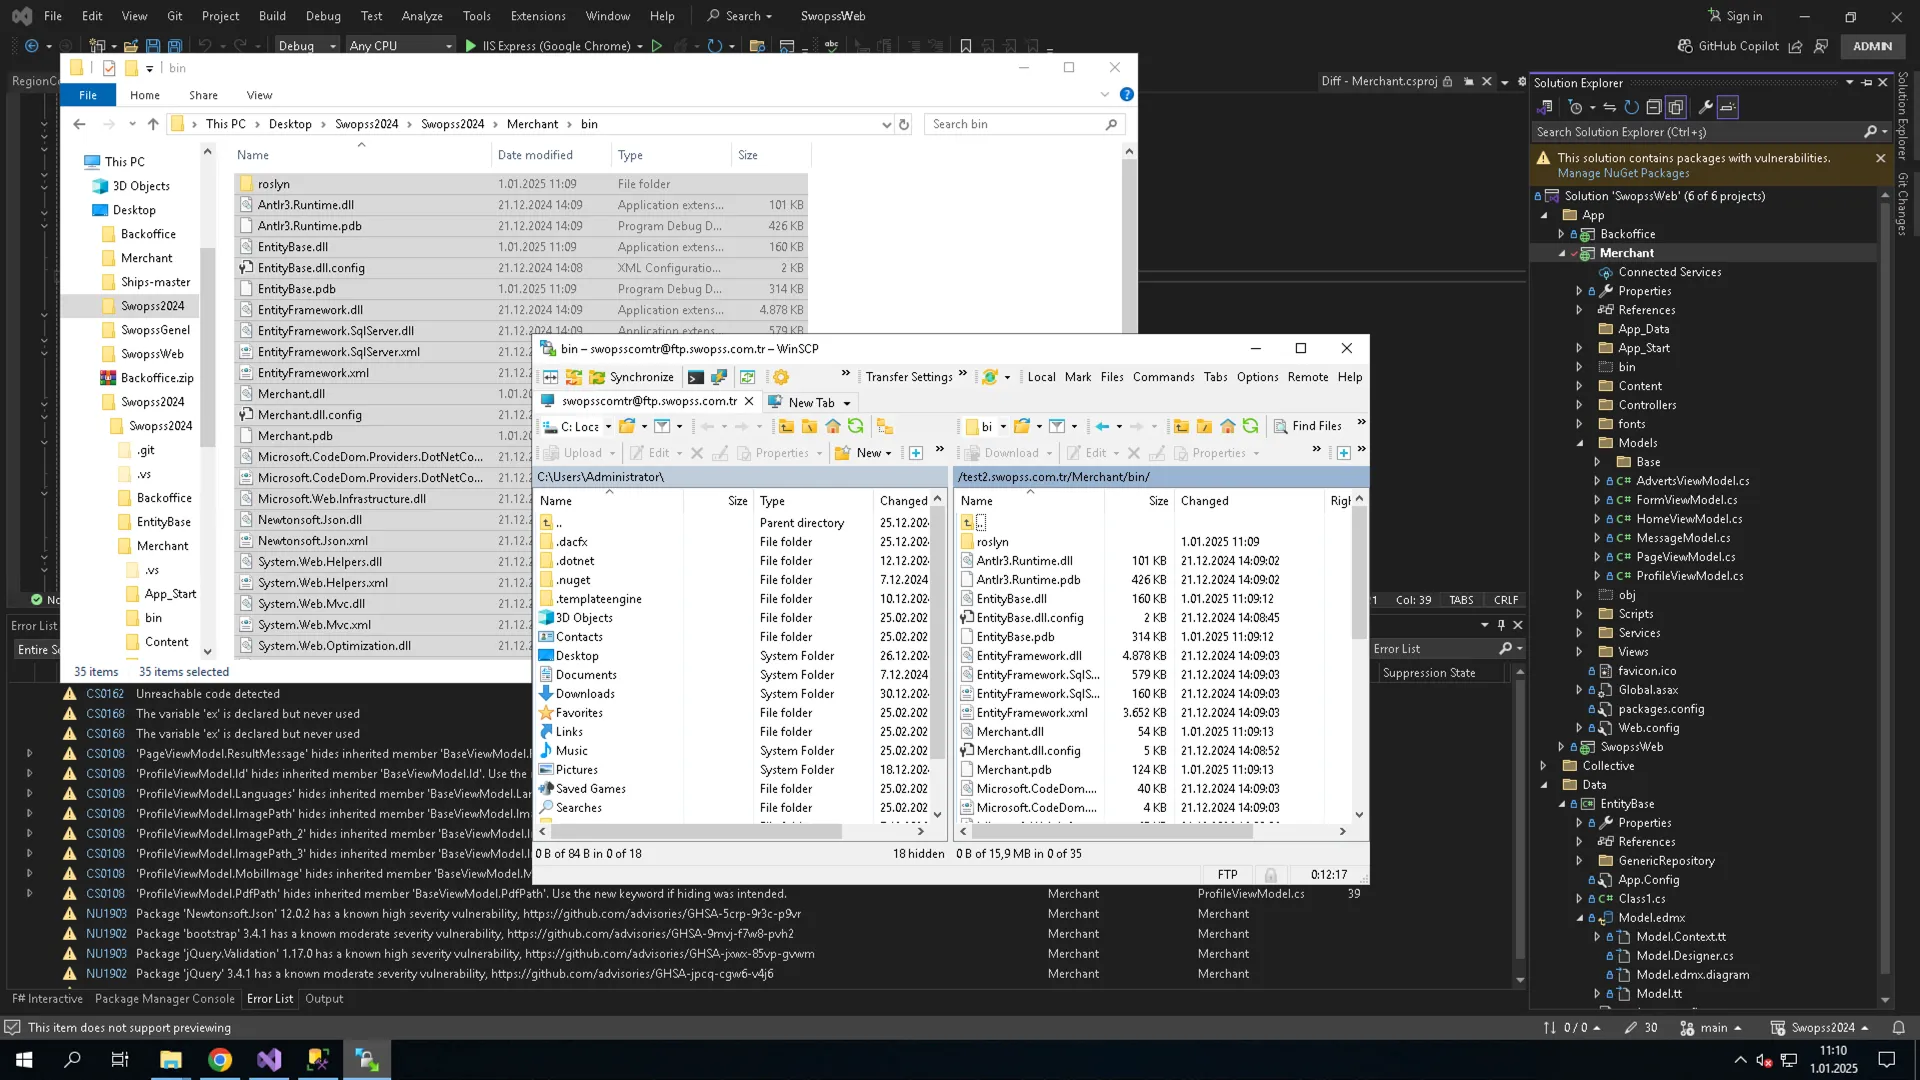The image size is (1920, 1080).
Task: Switch to the Output tab
Action: click(x=324, y=999)
